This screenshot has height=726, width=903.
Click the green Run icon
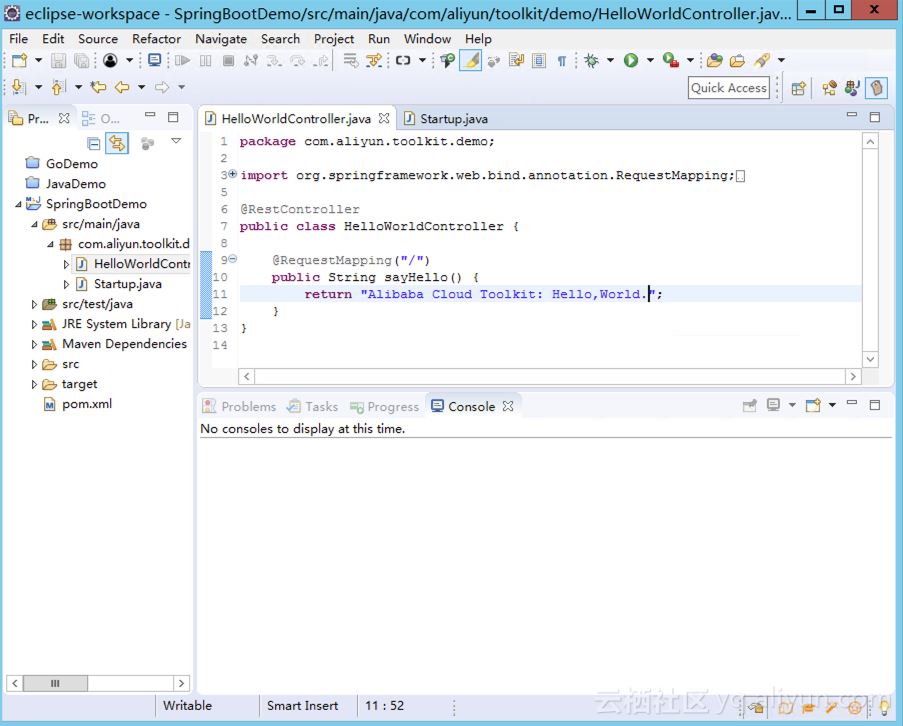point(631,60)
